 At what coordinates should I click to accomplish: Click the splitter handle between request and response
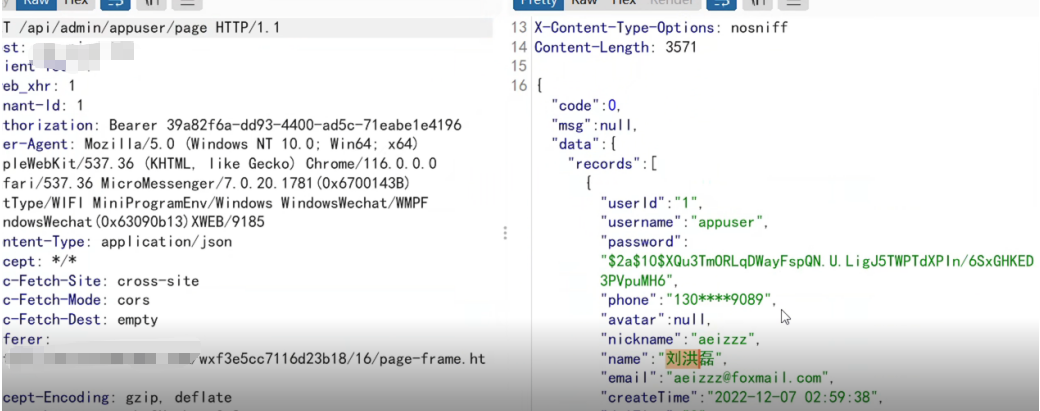tap(505, 233)
